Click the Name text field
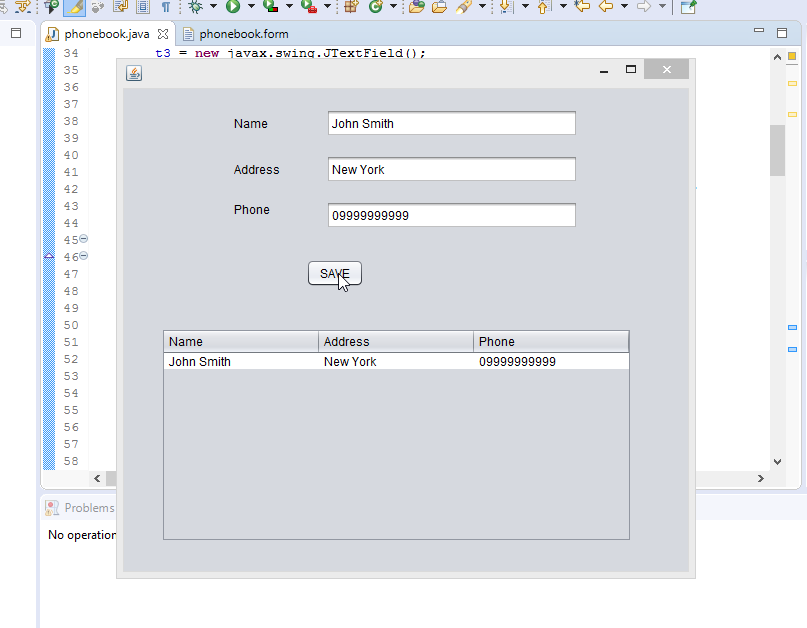 (451, 124)
